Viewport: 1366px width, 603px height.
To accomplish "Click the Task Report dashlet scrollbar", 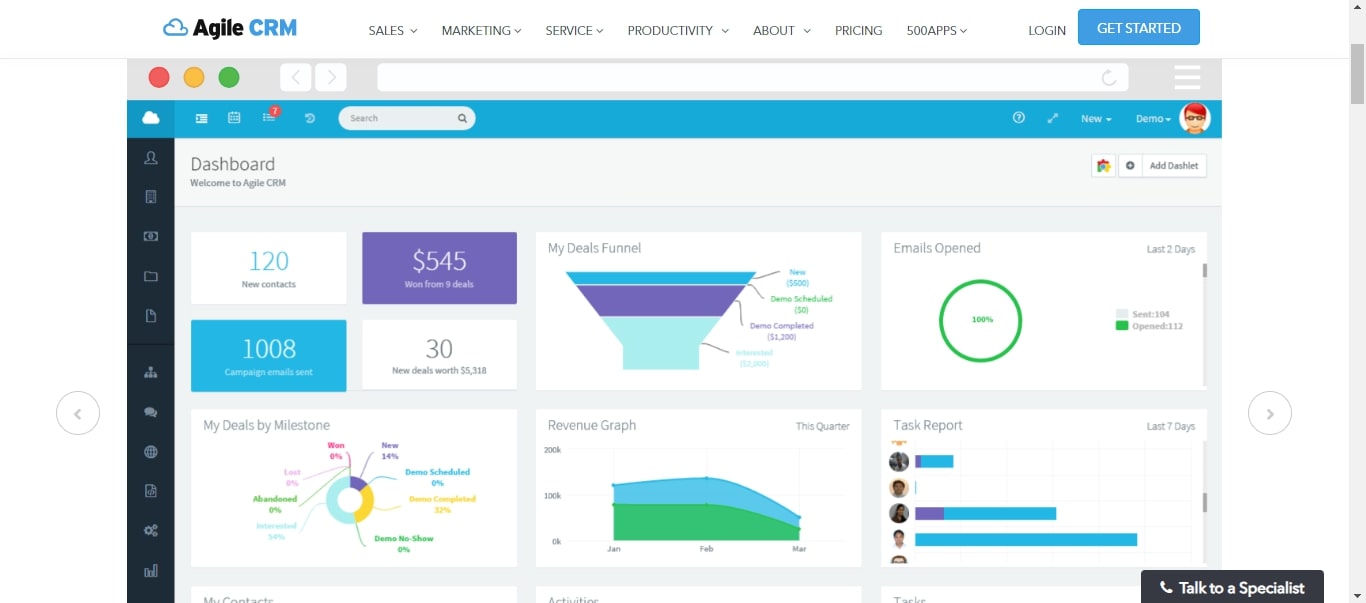I will pos(1205,502).
